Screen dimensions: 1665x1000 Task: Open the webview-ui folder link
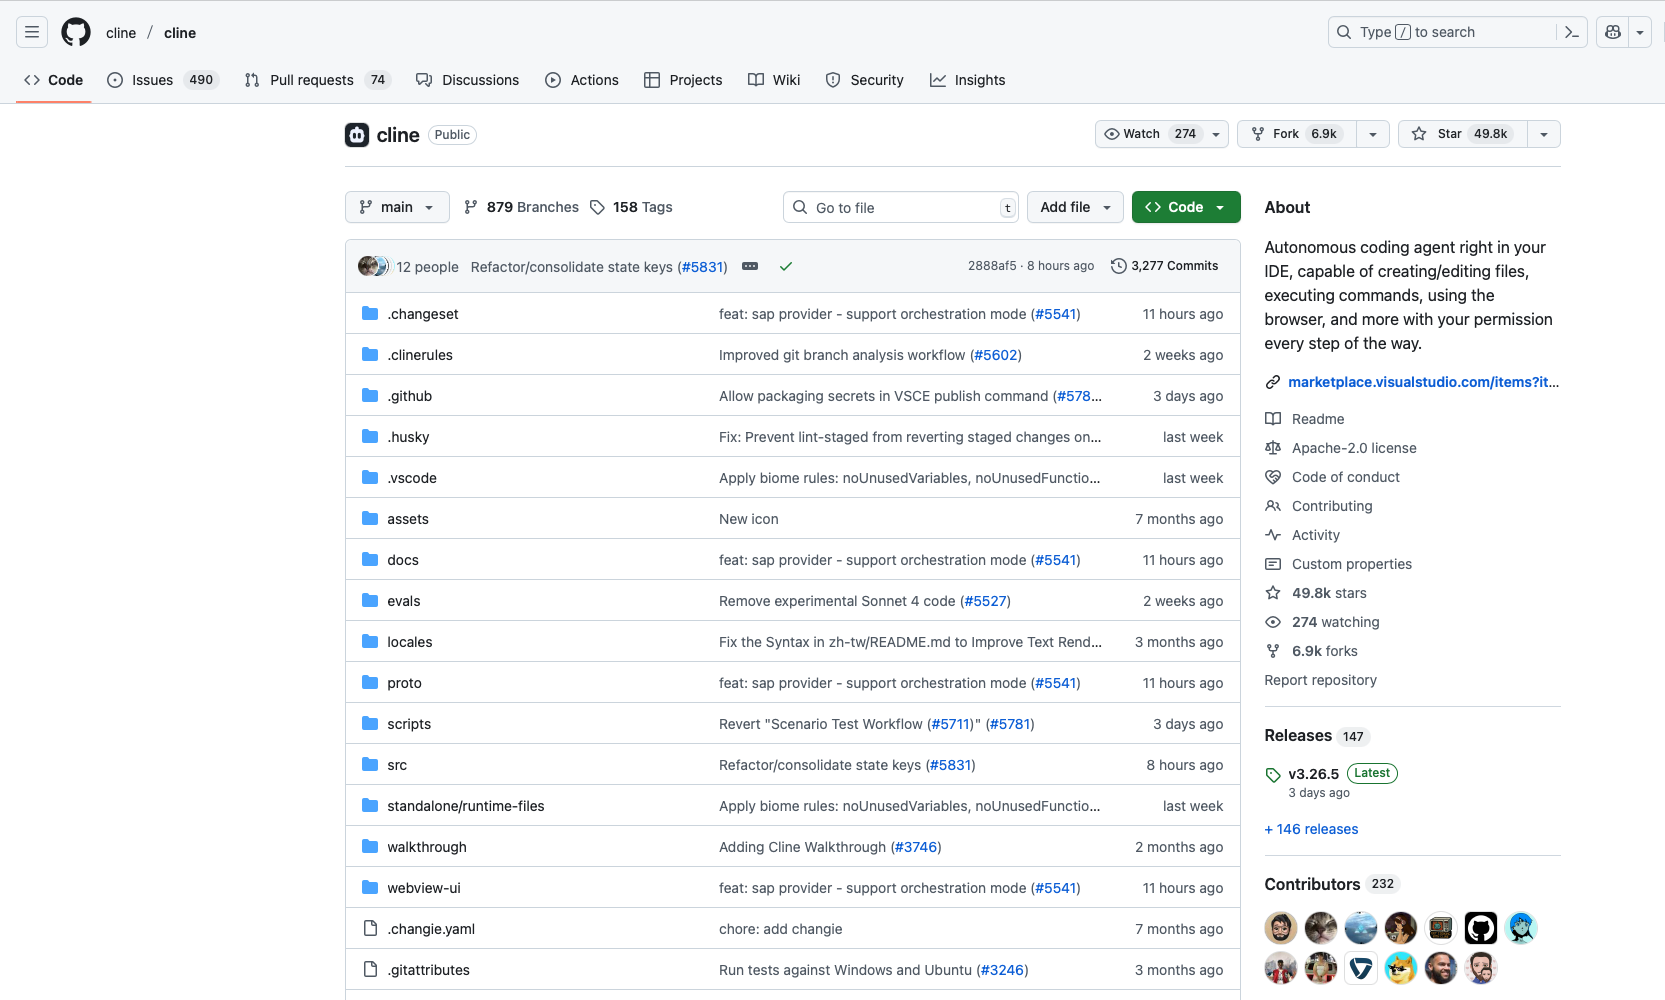tap(424, 888)
